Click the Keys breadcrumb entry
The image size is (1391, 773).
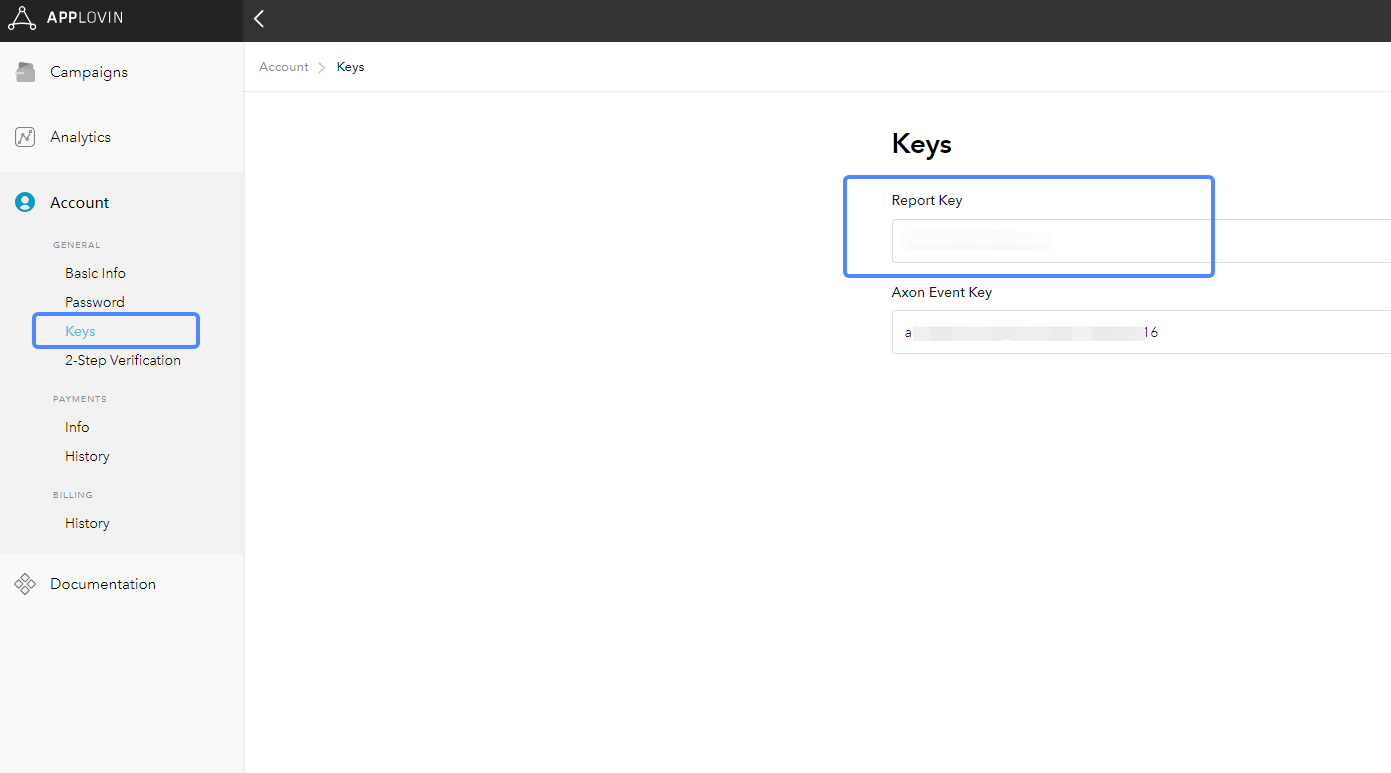pyautogui.click(x=350, y=66)
